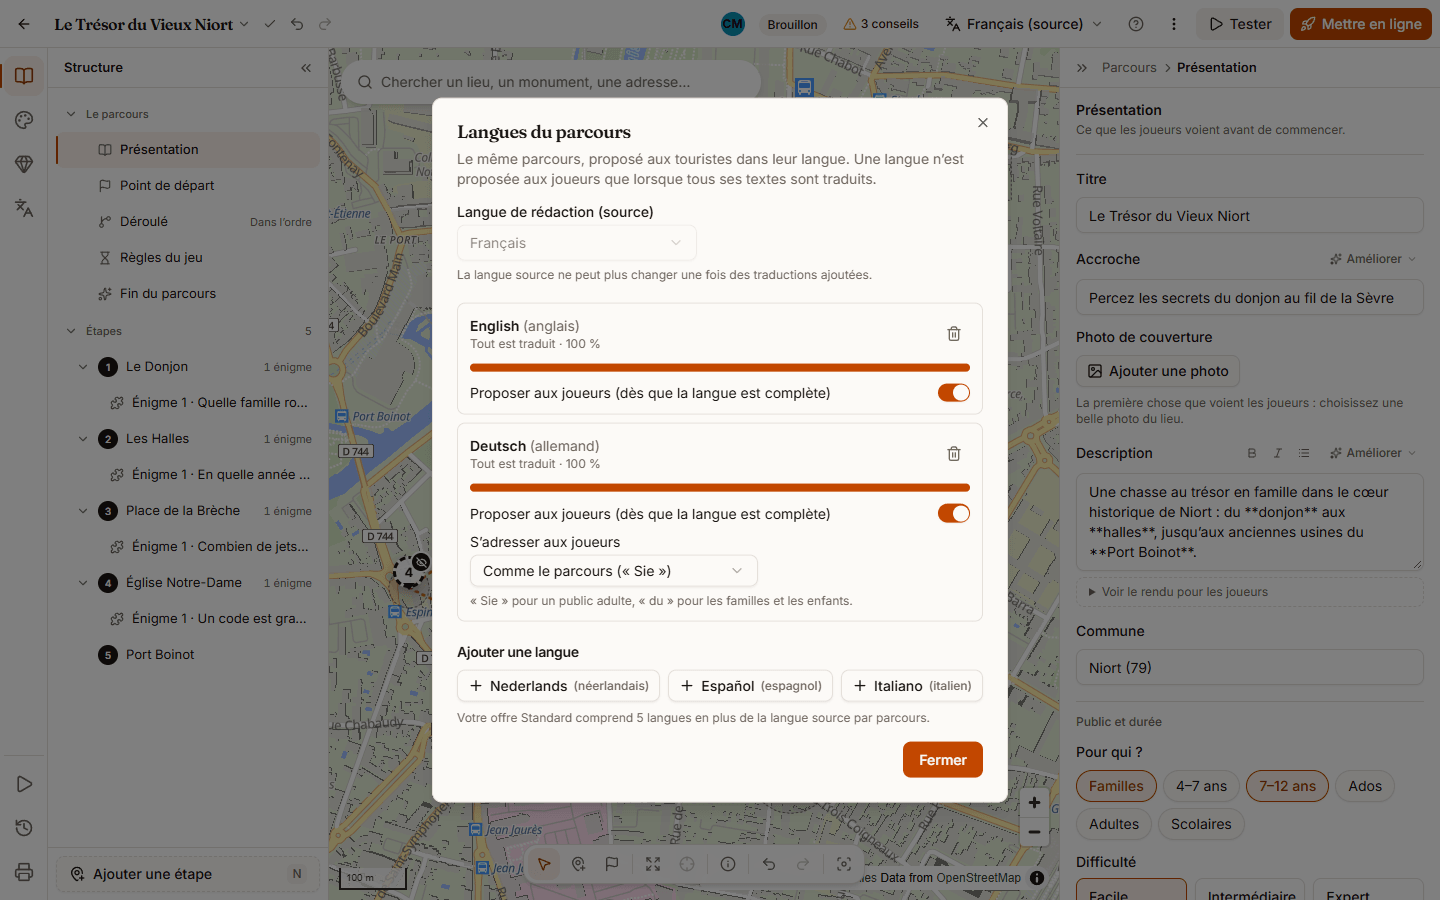Apply bold formatting to the Description
Screen dimensions: 1440x900
pos(1252,453)
